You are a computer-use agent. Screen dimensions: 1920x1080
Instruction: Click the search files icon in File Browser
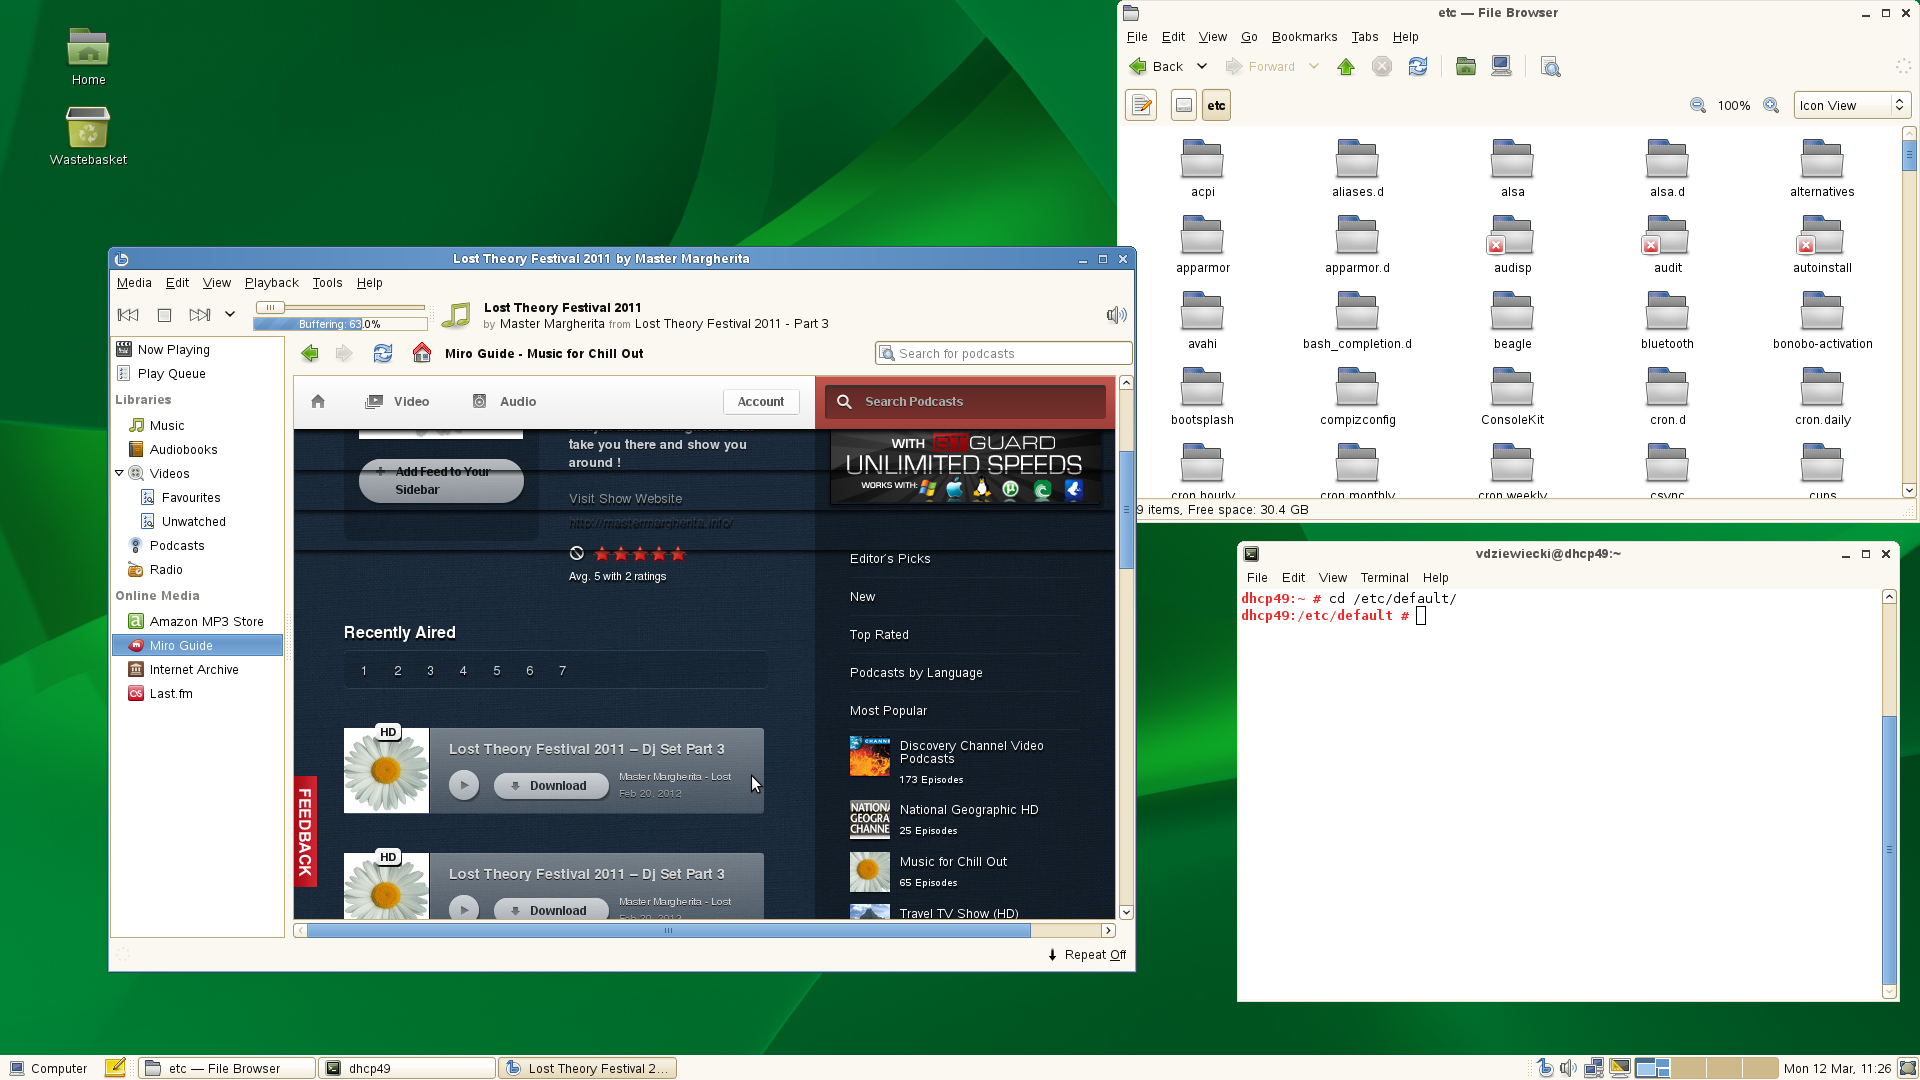pyautogui.click(x=1550, y=67)
